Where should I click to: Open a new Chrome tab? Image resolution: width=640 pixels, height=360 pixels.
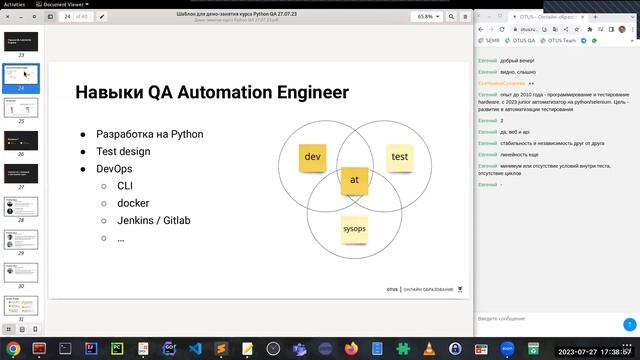595,17
